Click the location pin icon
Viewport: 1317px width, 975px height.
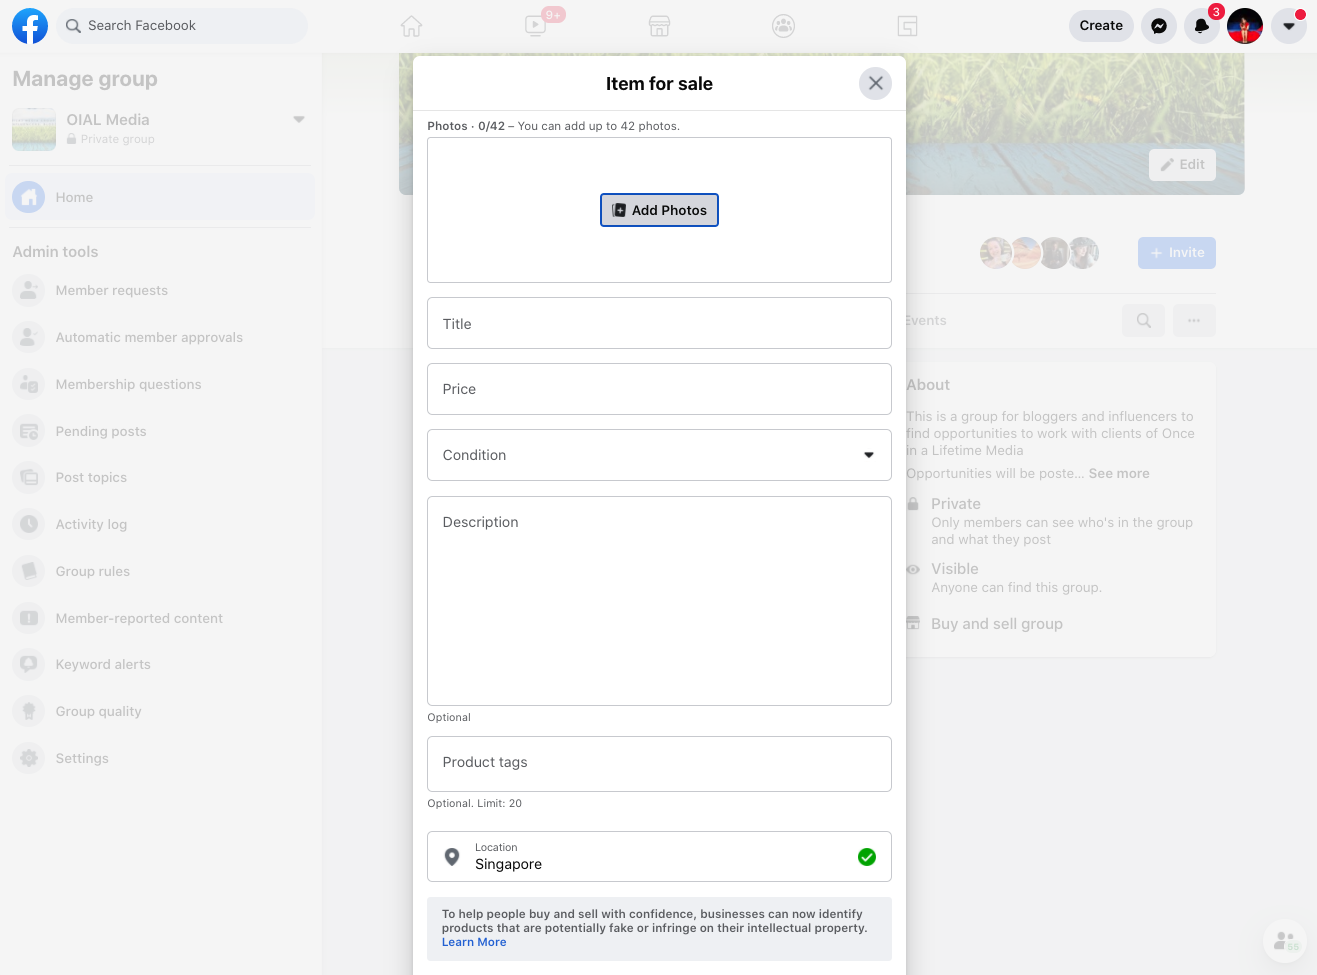pyautogui.click(x=452, y=857)
